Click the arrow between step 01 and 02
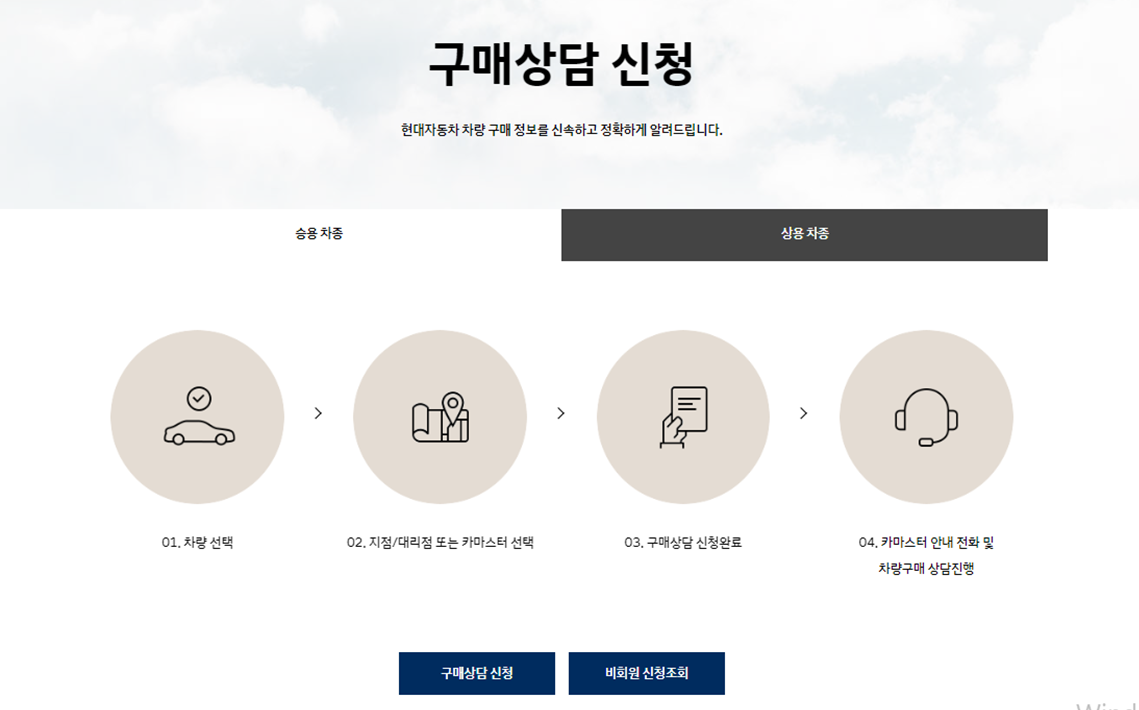The width and height of the screenshot is (1139, 710). (x=318, y=411)
